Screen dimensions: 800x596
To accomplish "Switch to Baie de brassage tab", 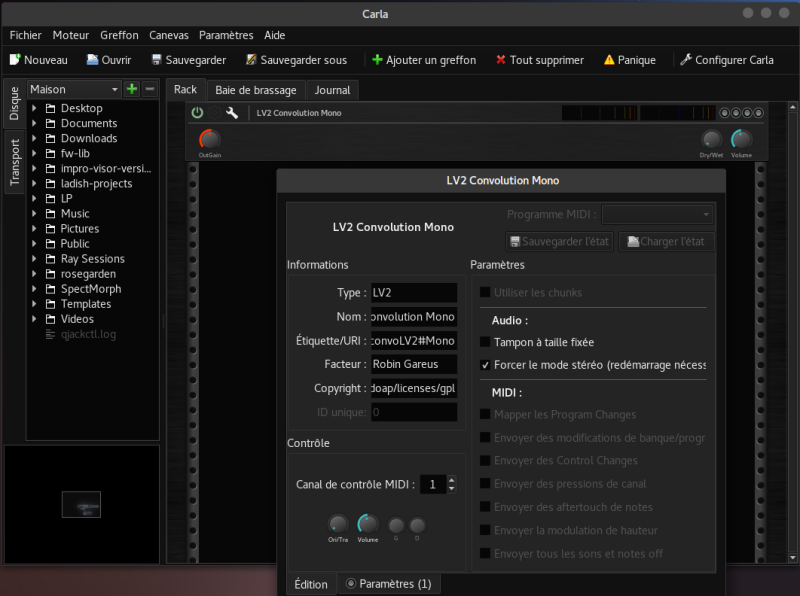I will tap(254, 90).
